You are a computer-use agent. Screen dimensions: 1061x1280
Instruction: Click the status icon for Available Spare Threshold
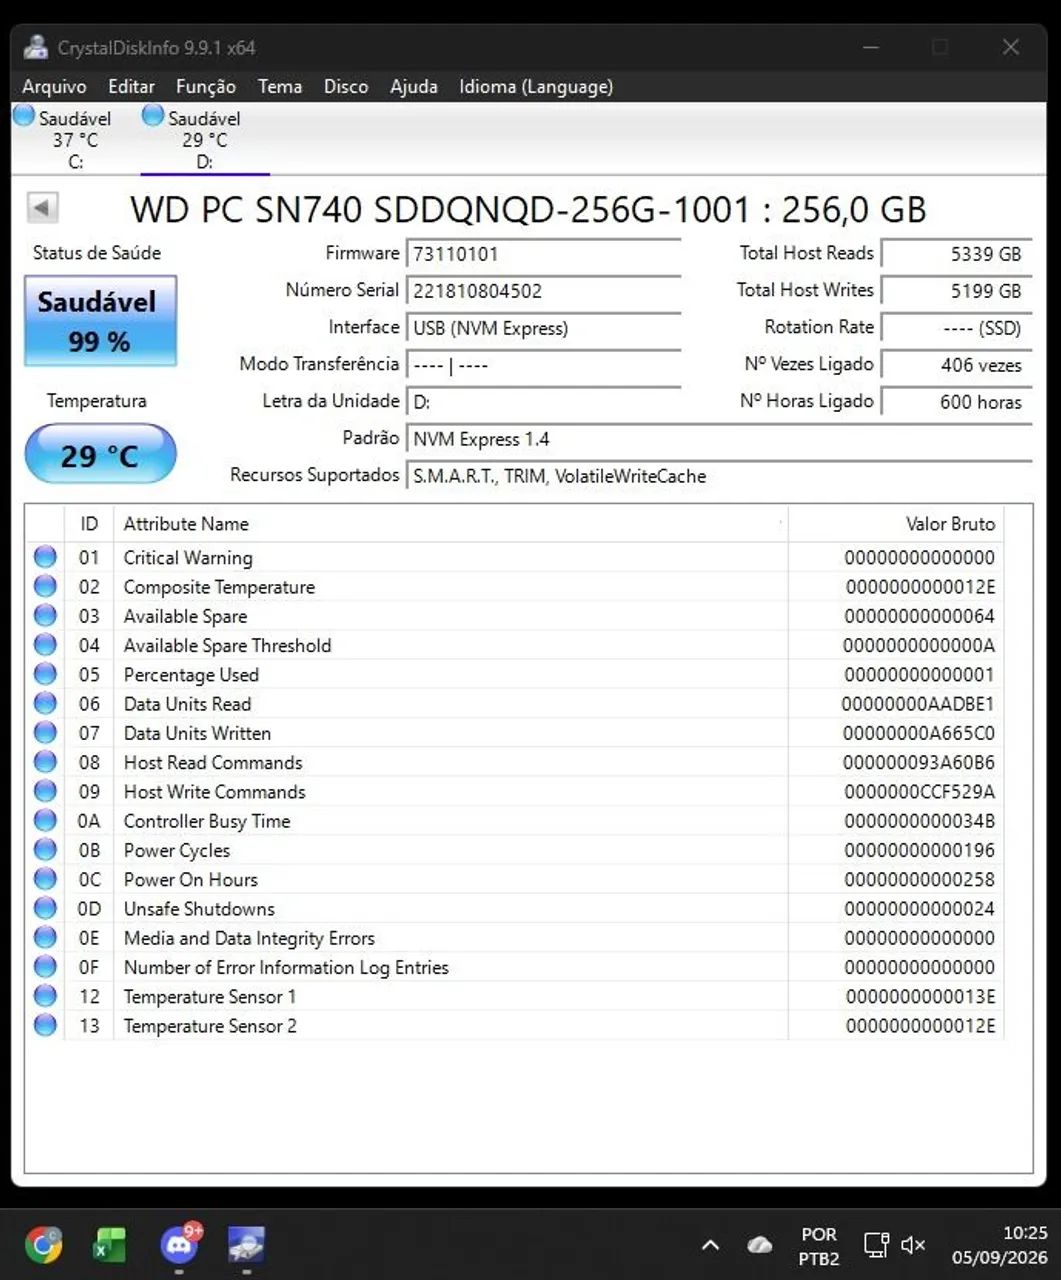[x=45, y=645]
